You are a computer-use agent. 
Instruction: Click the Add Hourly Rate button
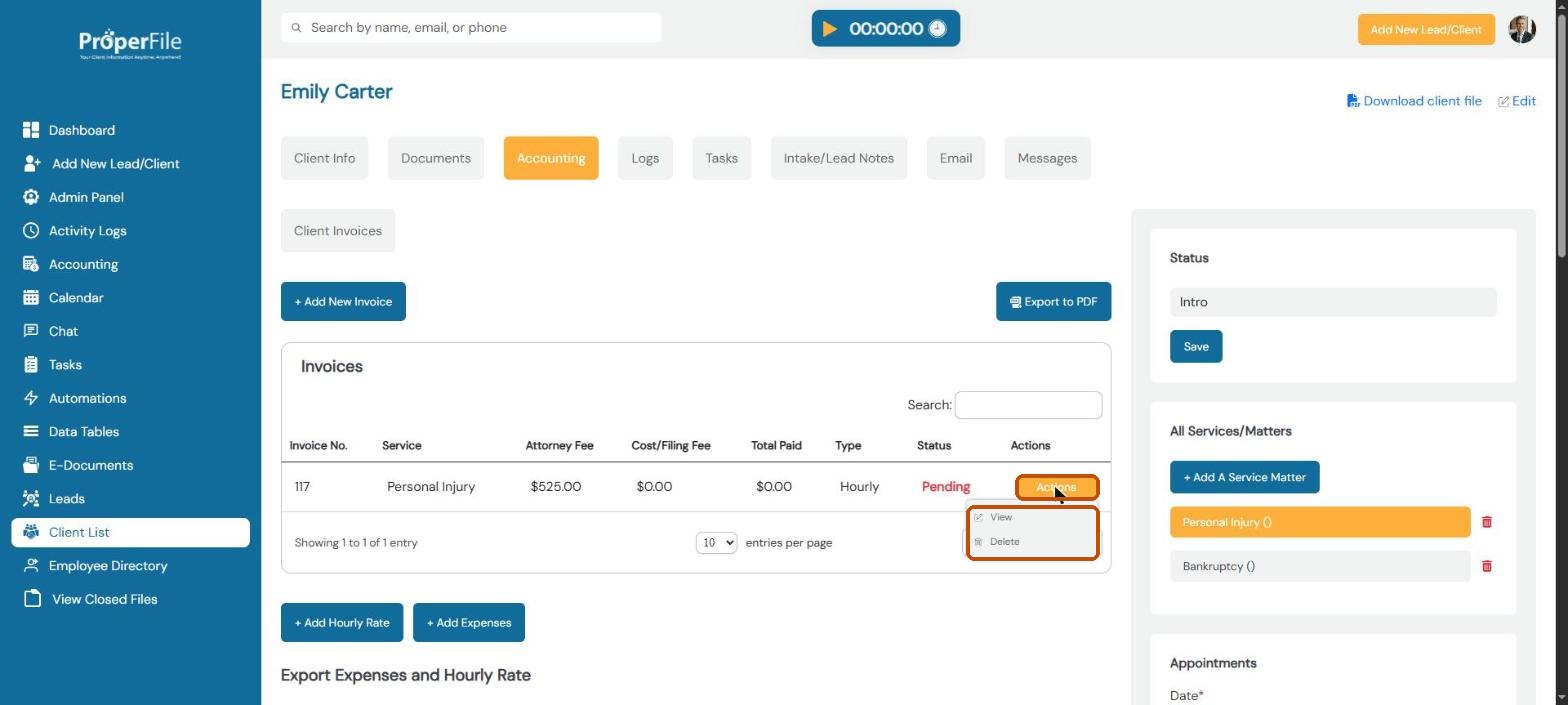(x=342, y=623)
